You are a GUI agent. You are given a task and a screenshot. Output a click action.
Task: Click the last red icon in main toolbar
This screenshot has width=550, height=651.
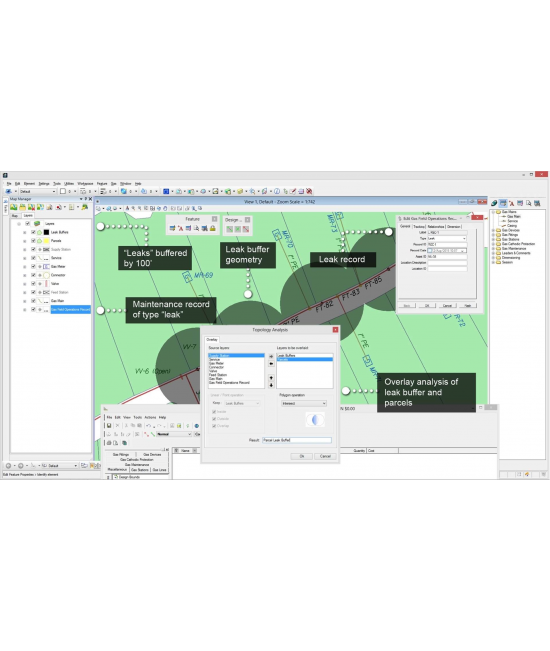pyautogui.click(x=309, y=191)
